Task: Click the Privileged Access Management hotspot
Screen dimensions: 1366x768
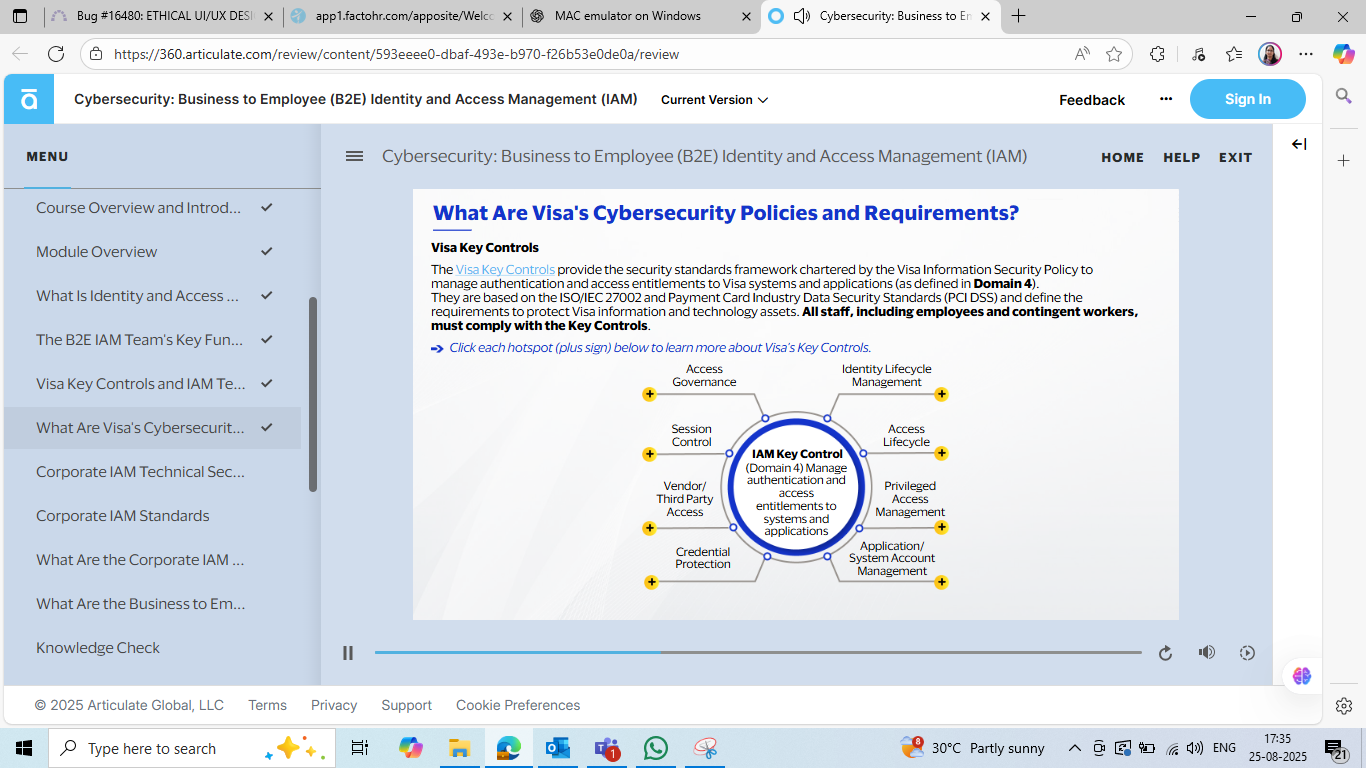Action: [x=941, y=527]
